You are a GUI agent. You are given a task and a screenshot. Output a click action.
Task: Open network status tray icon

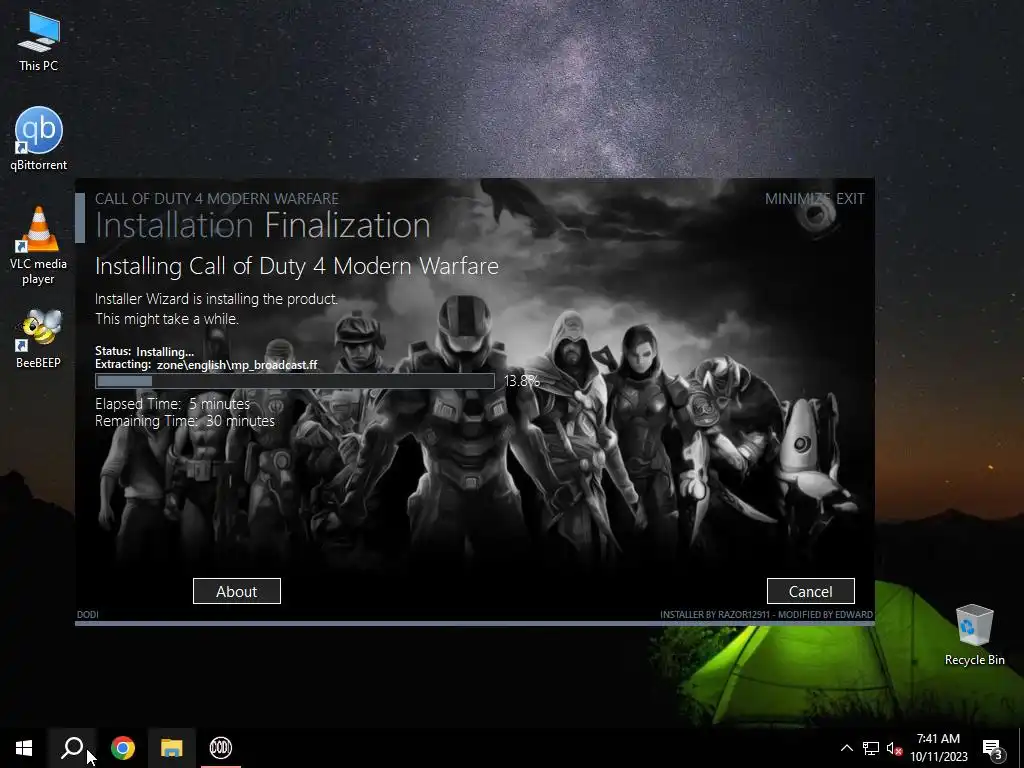[871, 748]
